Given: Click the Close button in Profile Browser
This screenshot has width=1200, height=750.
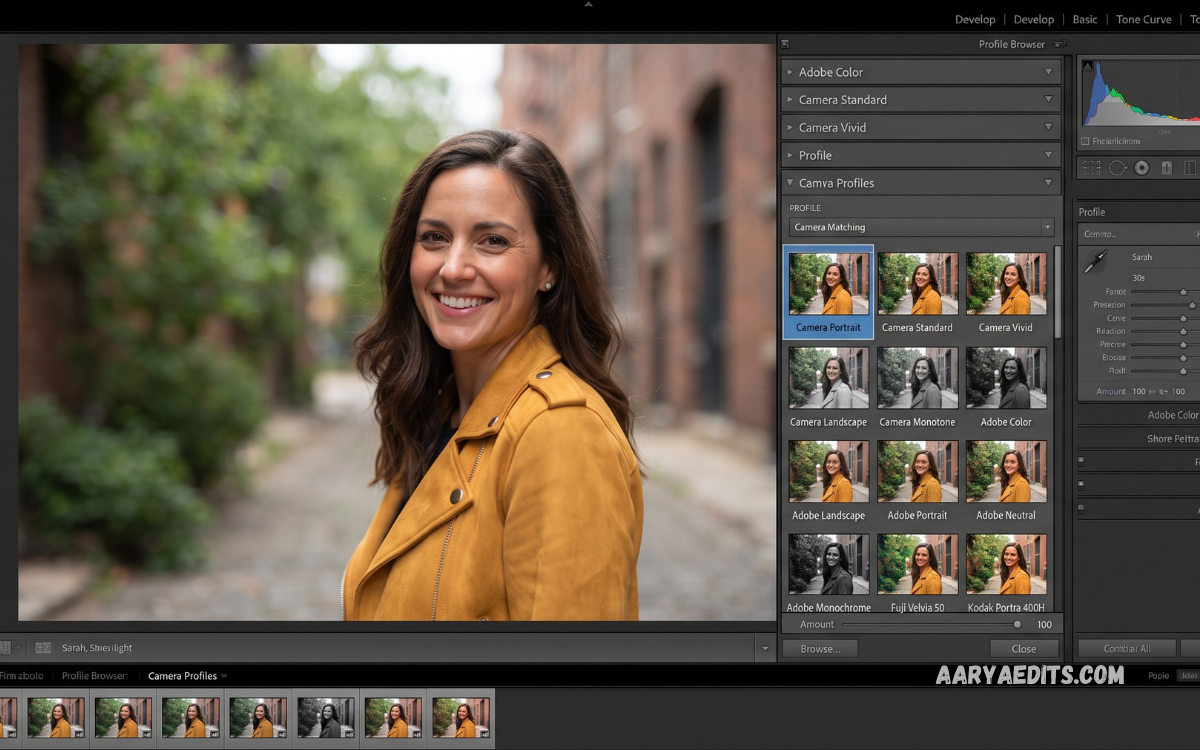Looking at the screenshot, I should coord(1024,649).
